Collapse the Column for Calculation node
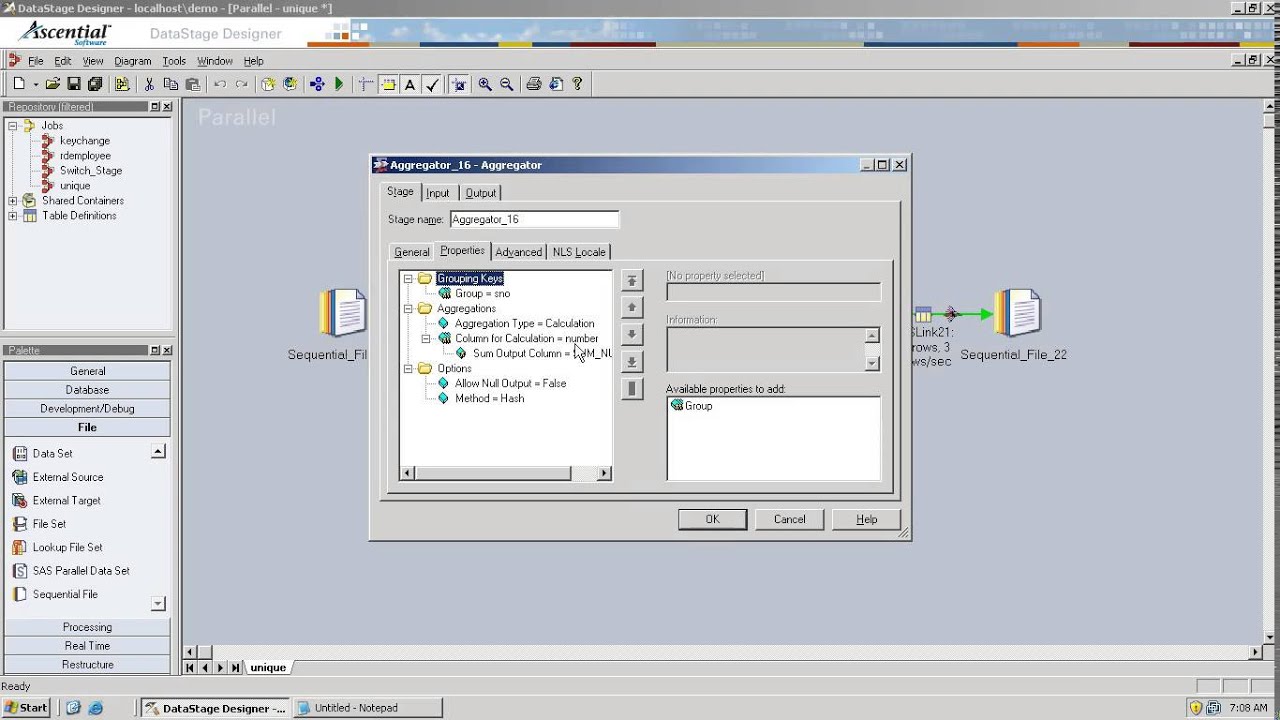The image size is (1280, 720). click(x=426, y=339)
